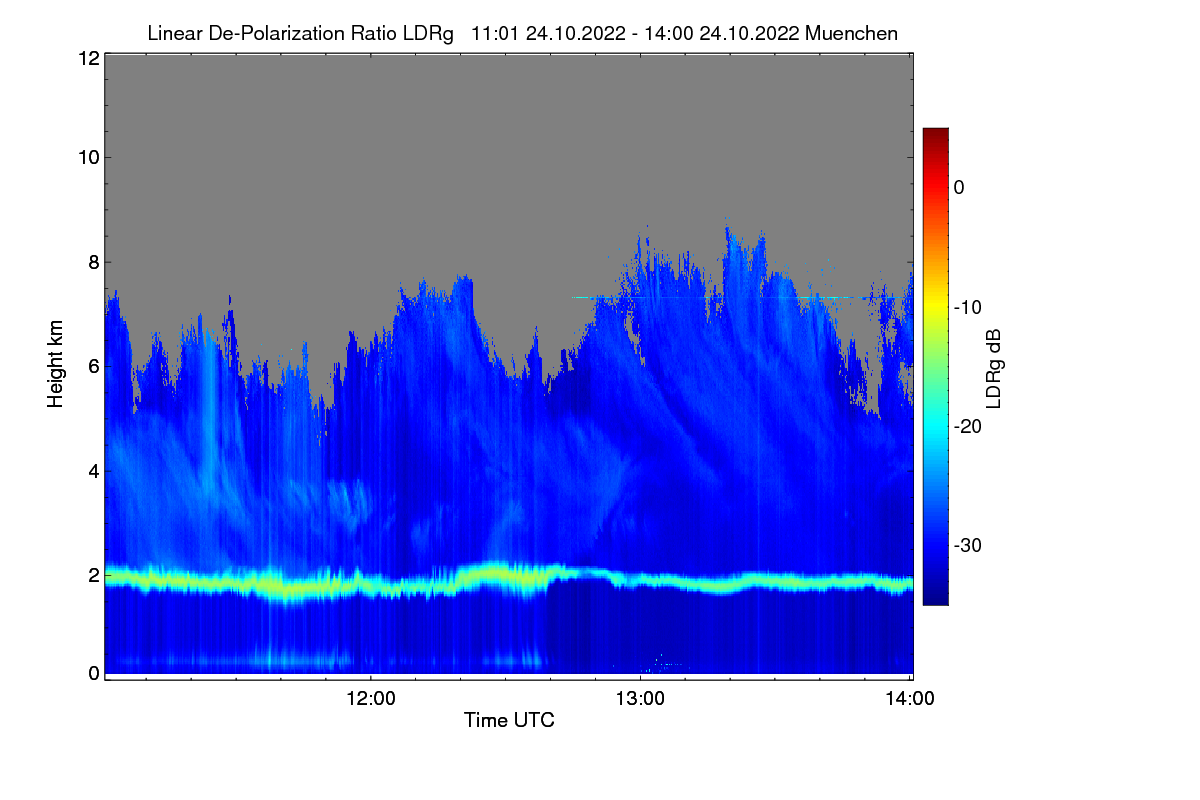
Task: Click the '13:00' time tick label
Action: click(640, 699)
